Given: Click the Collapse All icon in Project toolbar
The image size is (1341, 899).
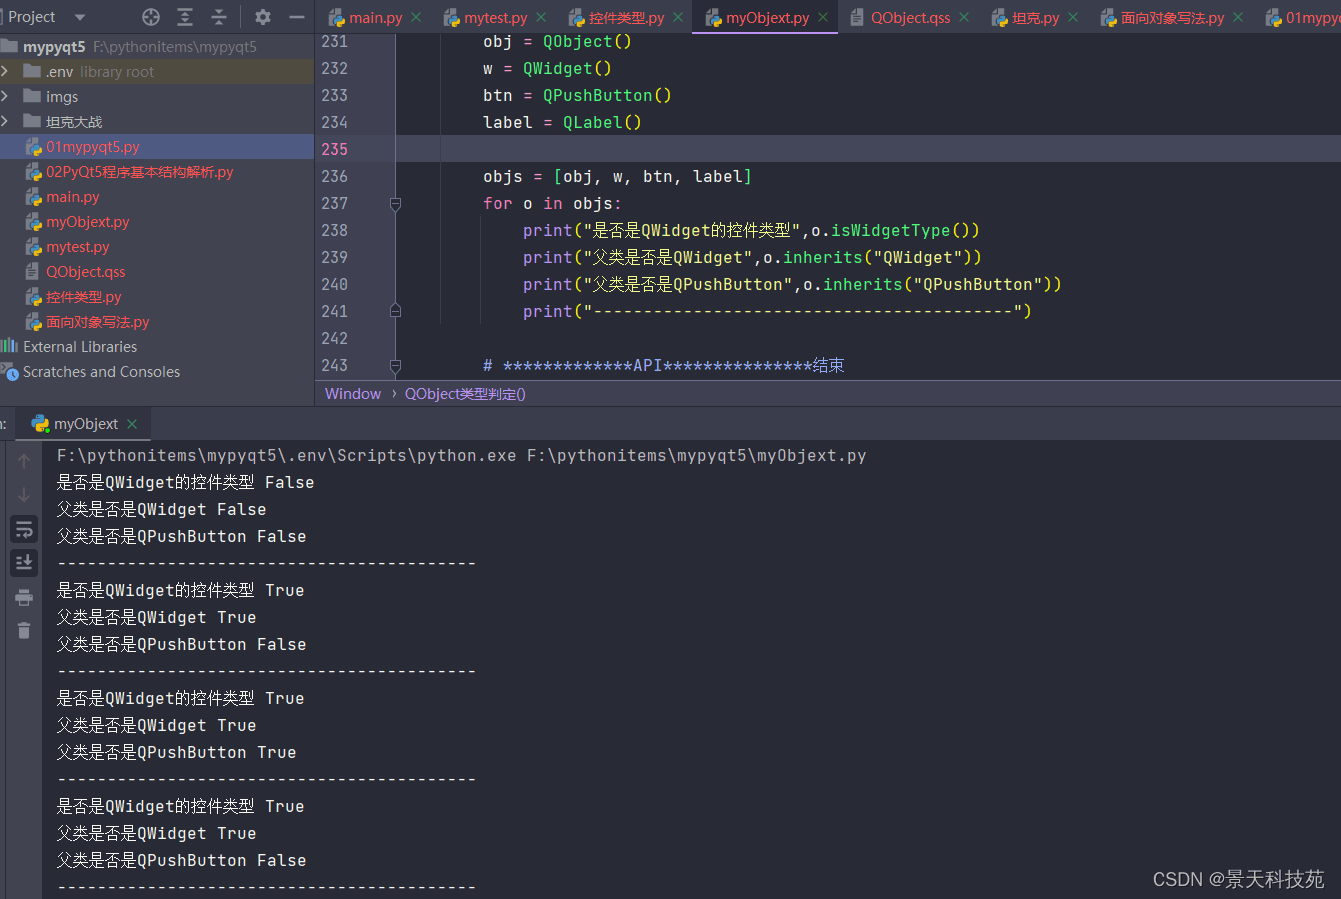Looking at the screenshot, I should click(219, 17).
